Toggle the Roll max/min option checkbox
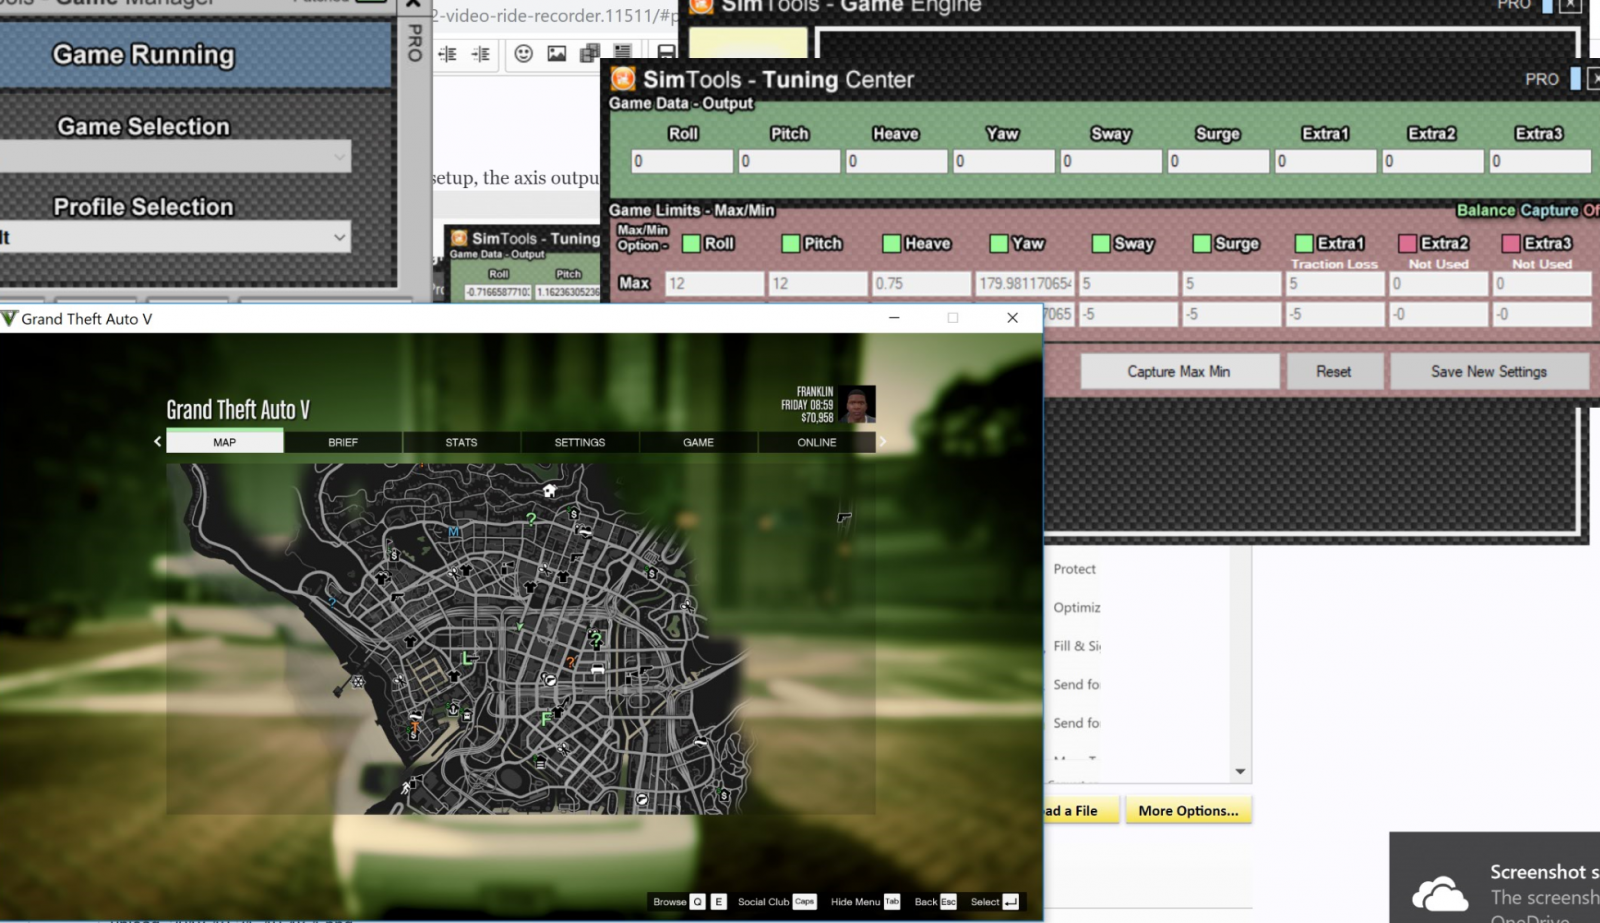Screen dimensions: 1600x923 [x=691, y=244]
